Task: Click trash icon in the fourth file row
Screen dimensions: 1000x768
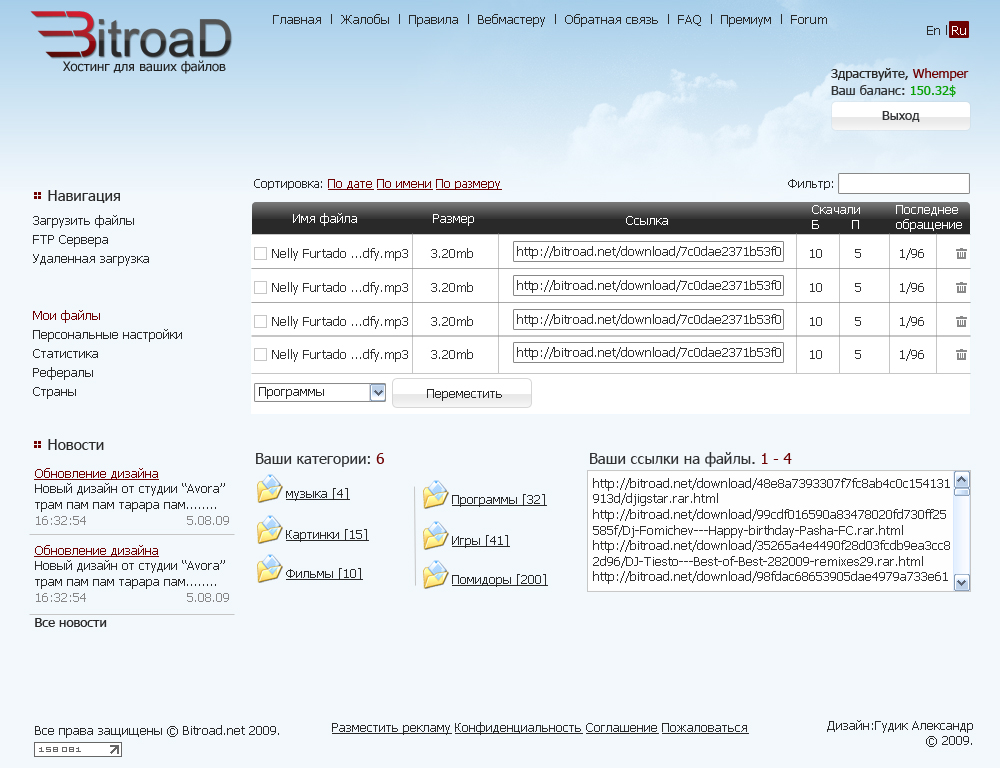Action: [x=961, y=354]
